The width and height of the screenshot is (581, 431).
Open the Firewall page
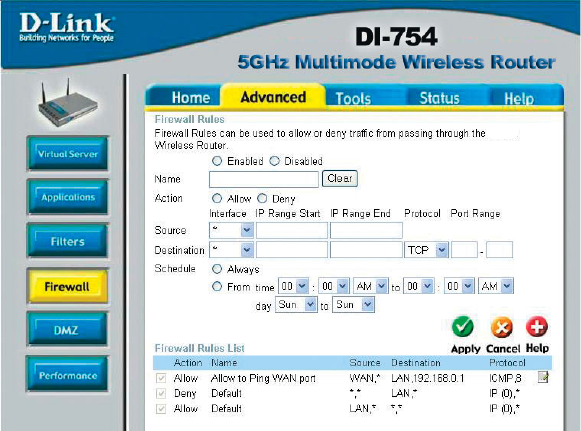point(67,286)
